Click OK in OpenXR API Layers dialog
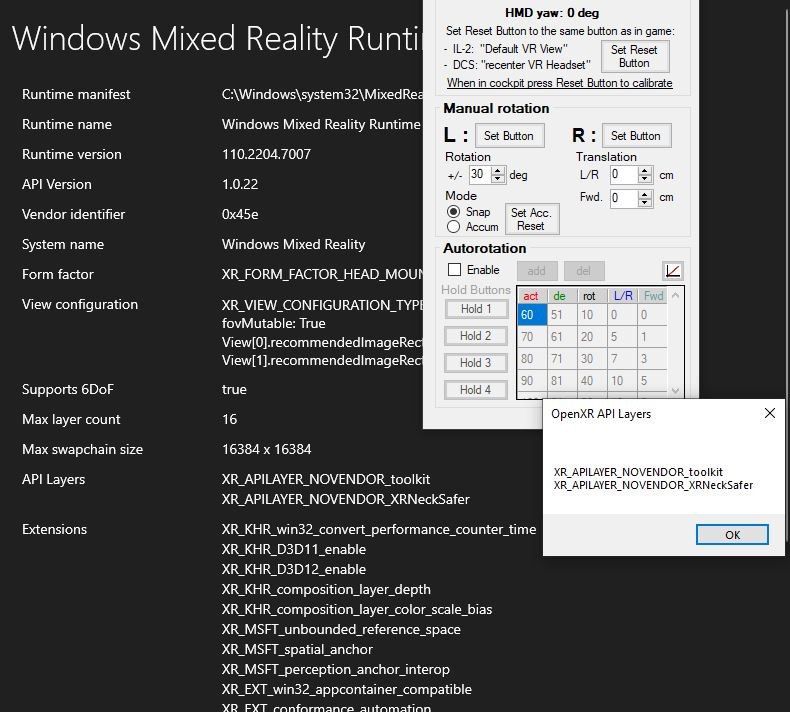Image resolution: width=790 pixels, height=712 pixels. click(732, 535)
